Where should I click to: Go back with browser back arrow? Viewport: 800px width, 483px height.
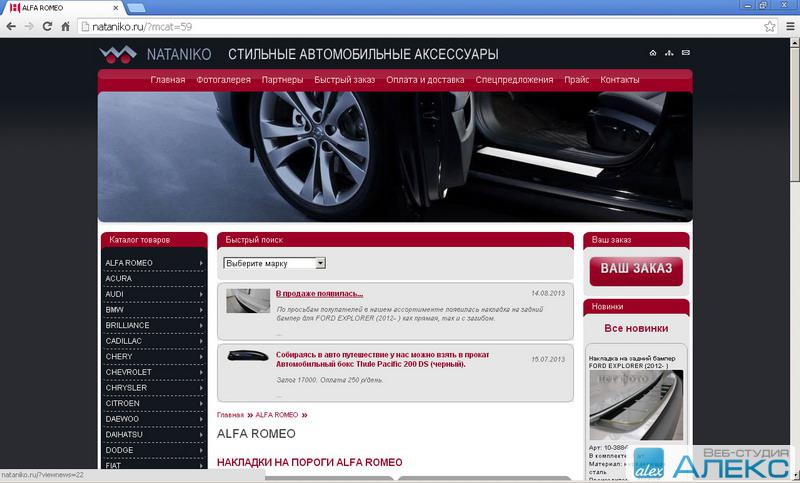[x=10, y=26]
